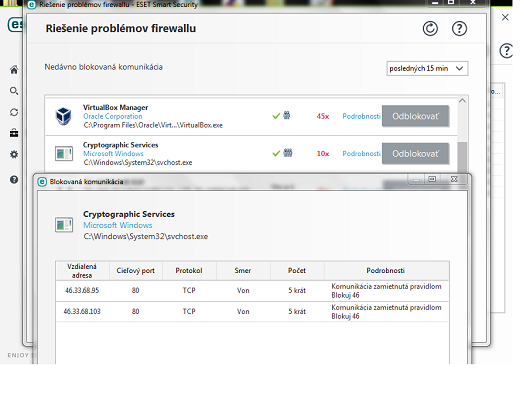The height and width of the screenshot is (396, 524).
Task: Close the Blokovaná komunikácia dialog
Action: pos(454,179)
